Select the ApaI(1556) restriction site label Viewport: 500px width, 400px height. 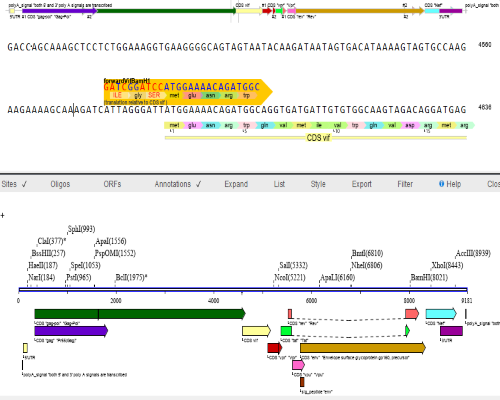click(x=111, y=241)
